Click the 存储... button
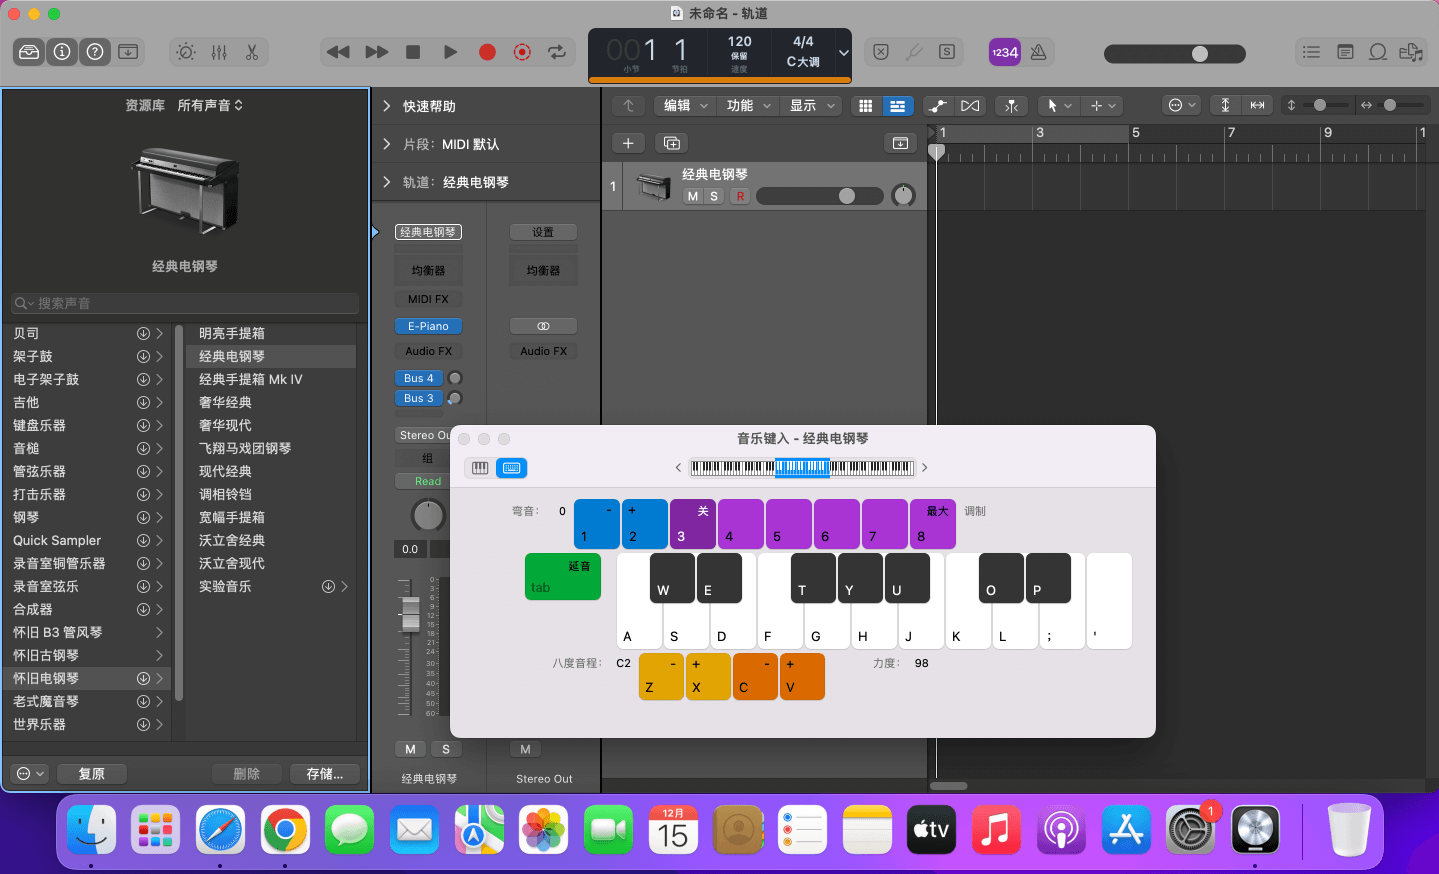This screenshot has width=1439, height=874. point(325,773)
